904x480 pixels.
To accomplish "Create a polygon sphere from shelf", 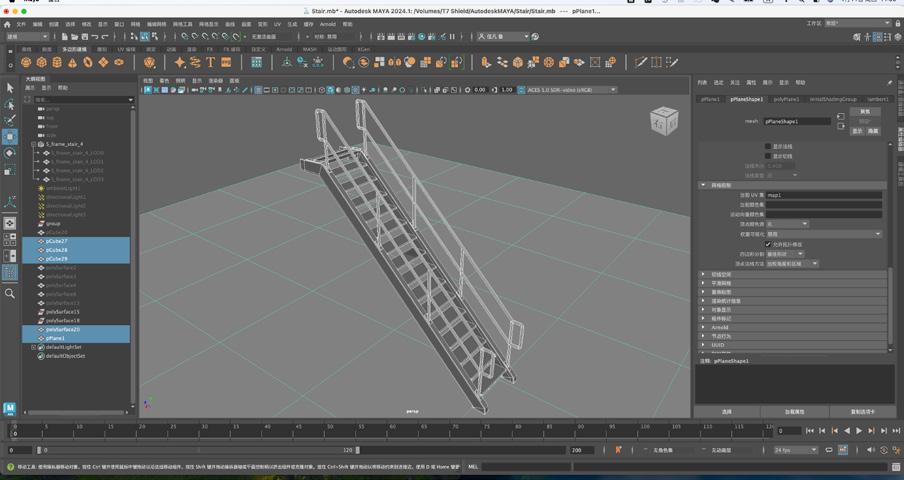I will 26,62.
